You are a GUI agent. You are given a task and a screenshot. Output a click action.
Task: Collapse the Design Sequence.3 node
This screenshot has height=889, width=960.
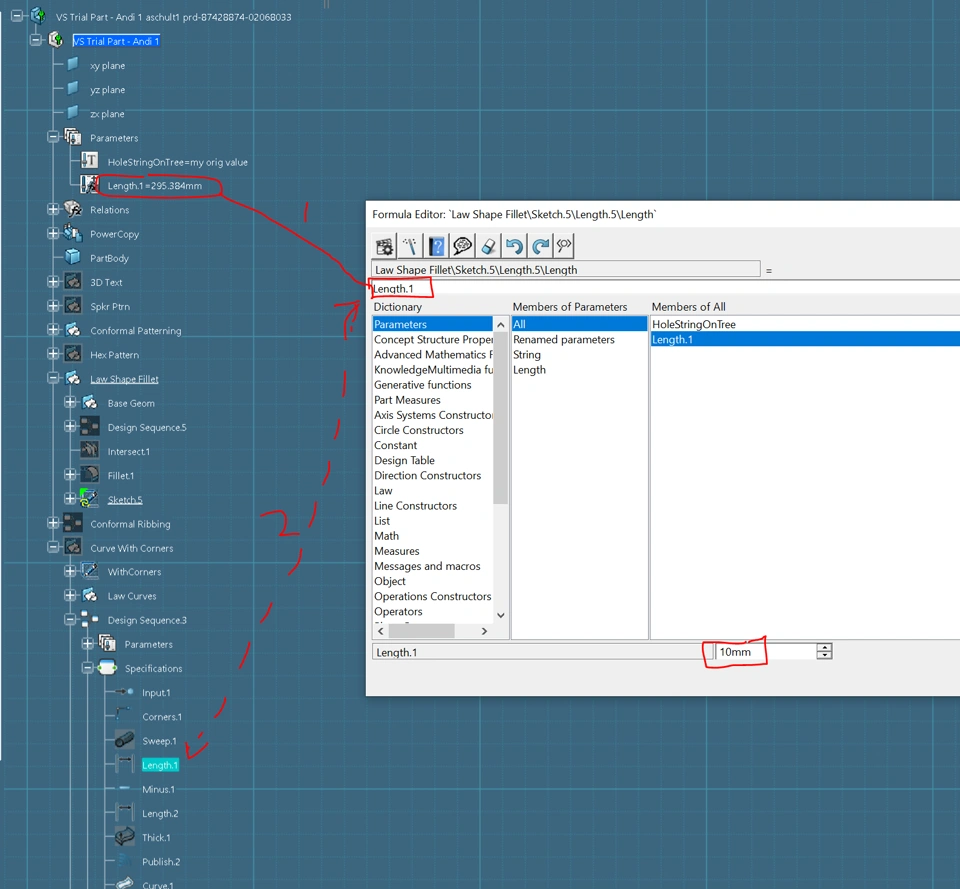click(x=70, y=620)
